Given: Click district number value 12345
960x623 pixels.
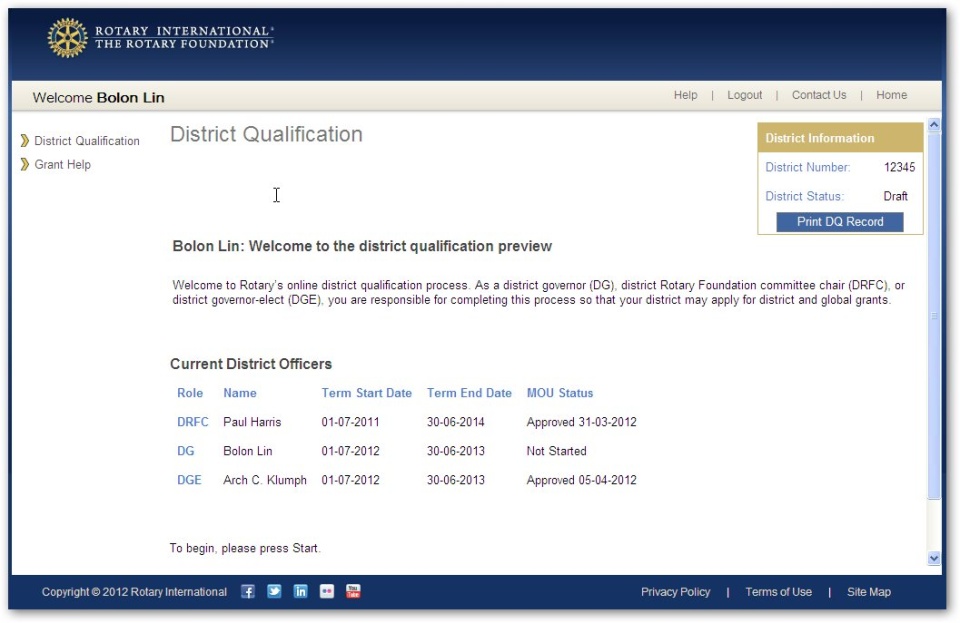Looking at the screenshot, I should [x=899, y=167].
